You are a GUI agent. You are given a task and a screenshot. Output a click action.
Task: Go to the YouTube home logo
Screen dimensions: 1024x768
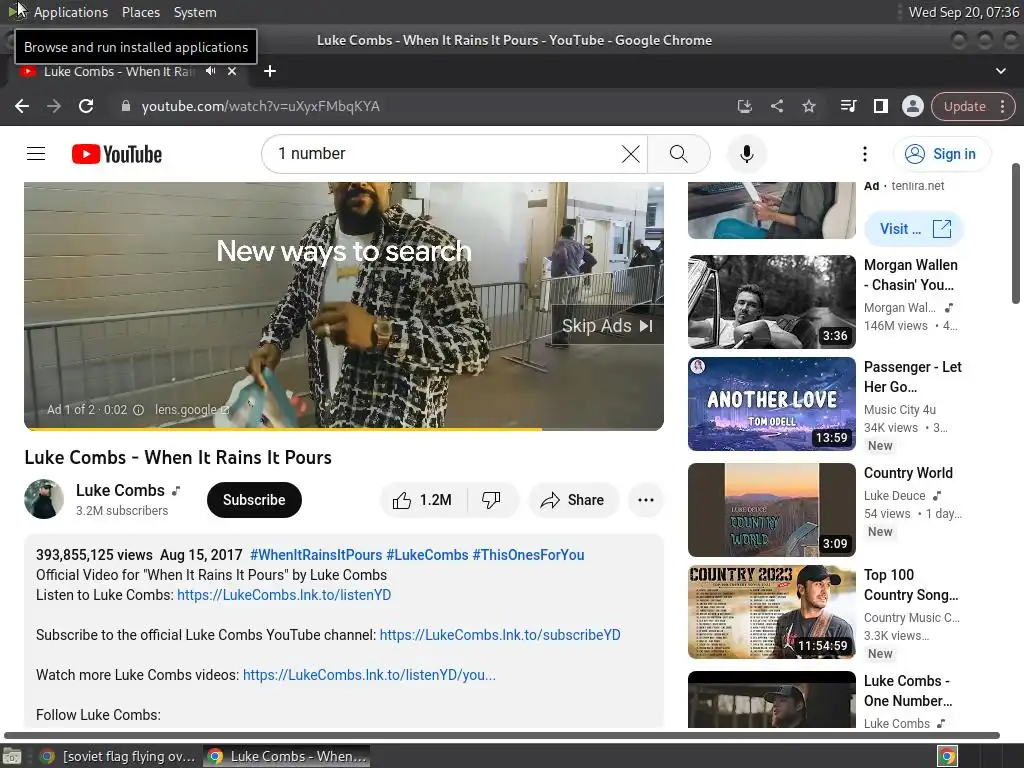pos(117,154)
